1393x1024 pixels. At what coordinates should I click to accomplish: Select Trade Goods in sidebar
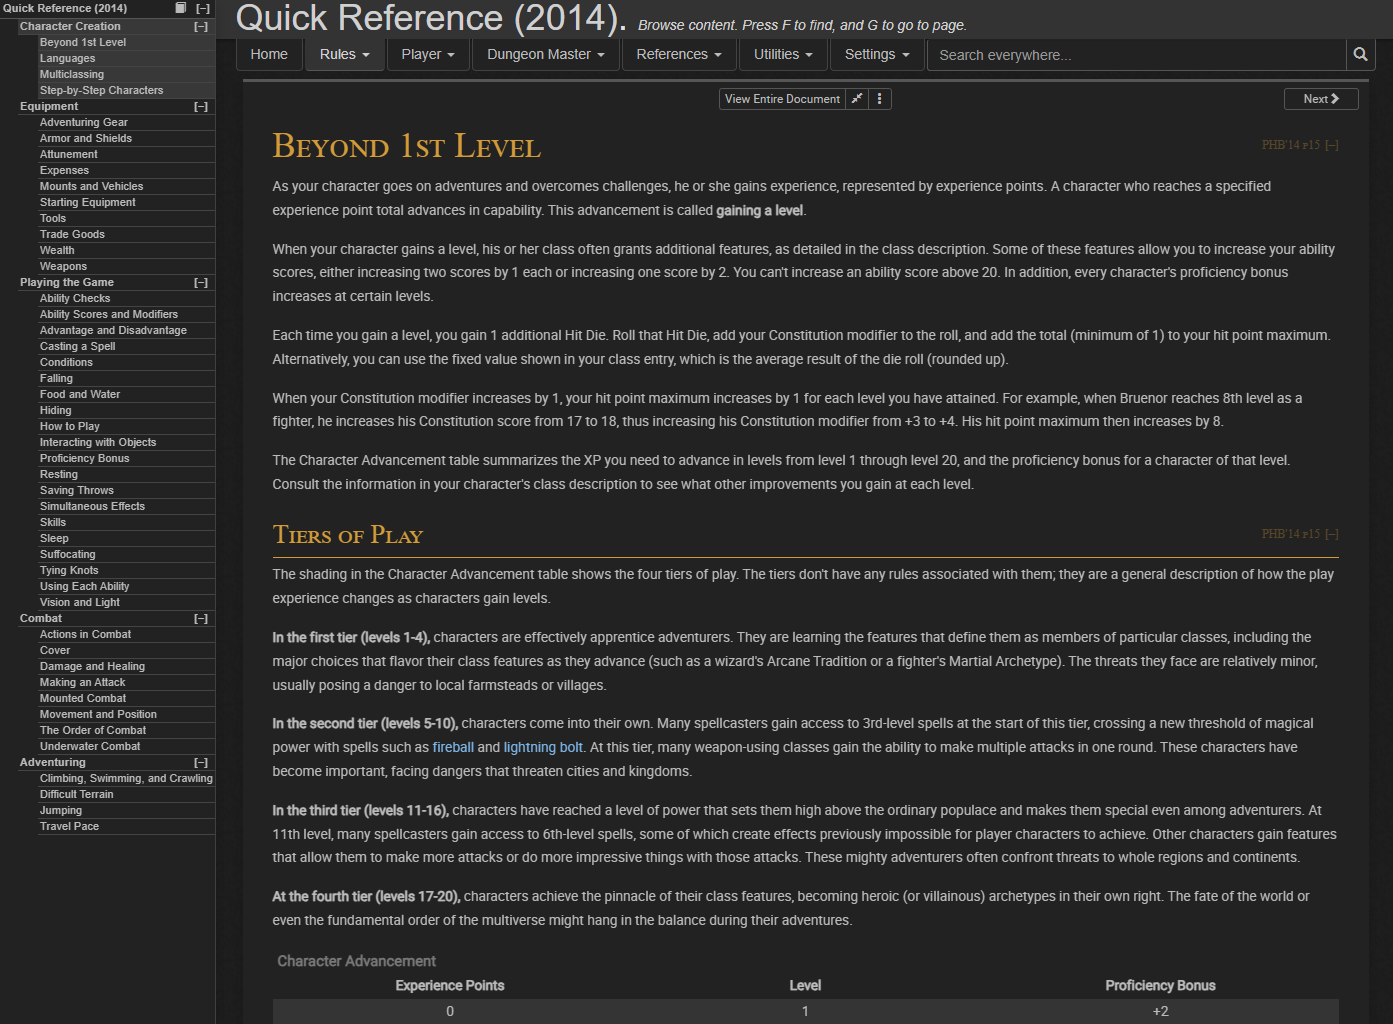click(127, 235)
